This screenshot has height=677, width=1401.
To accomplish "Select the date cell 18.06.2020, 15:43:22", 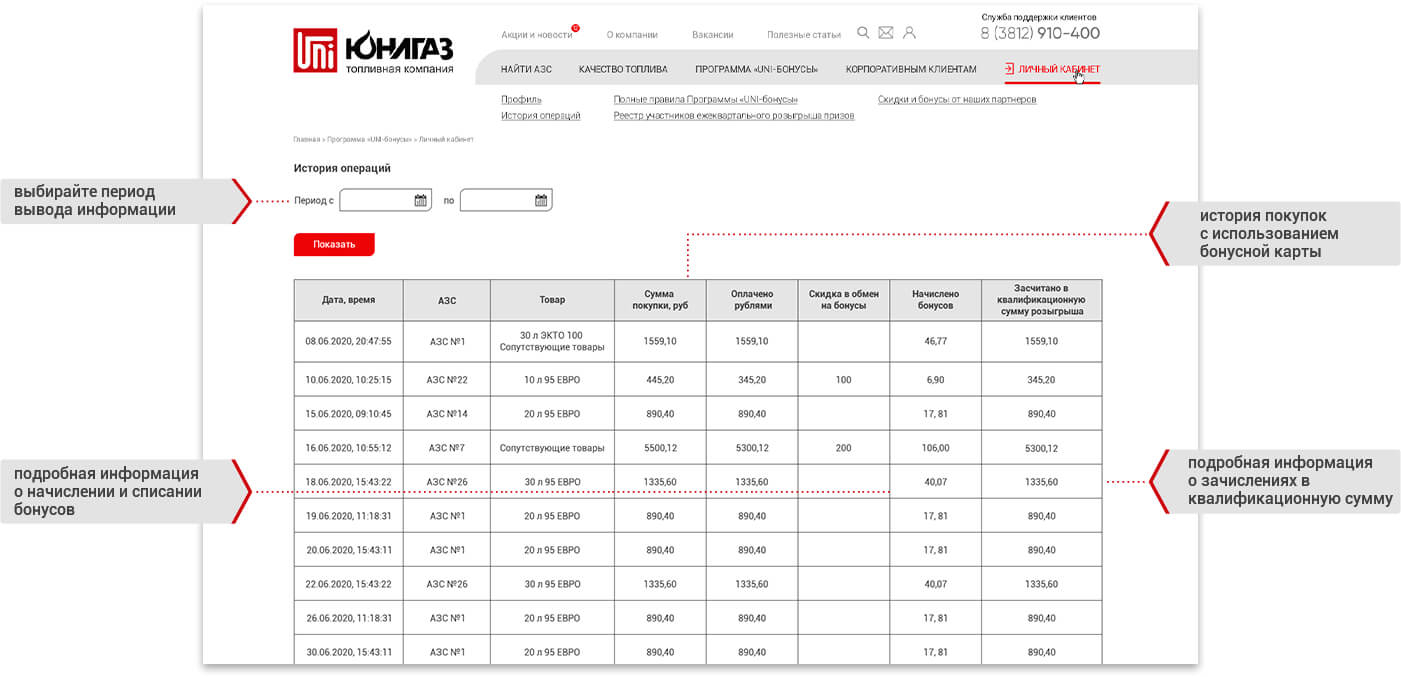I will 349,482.
